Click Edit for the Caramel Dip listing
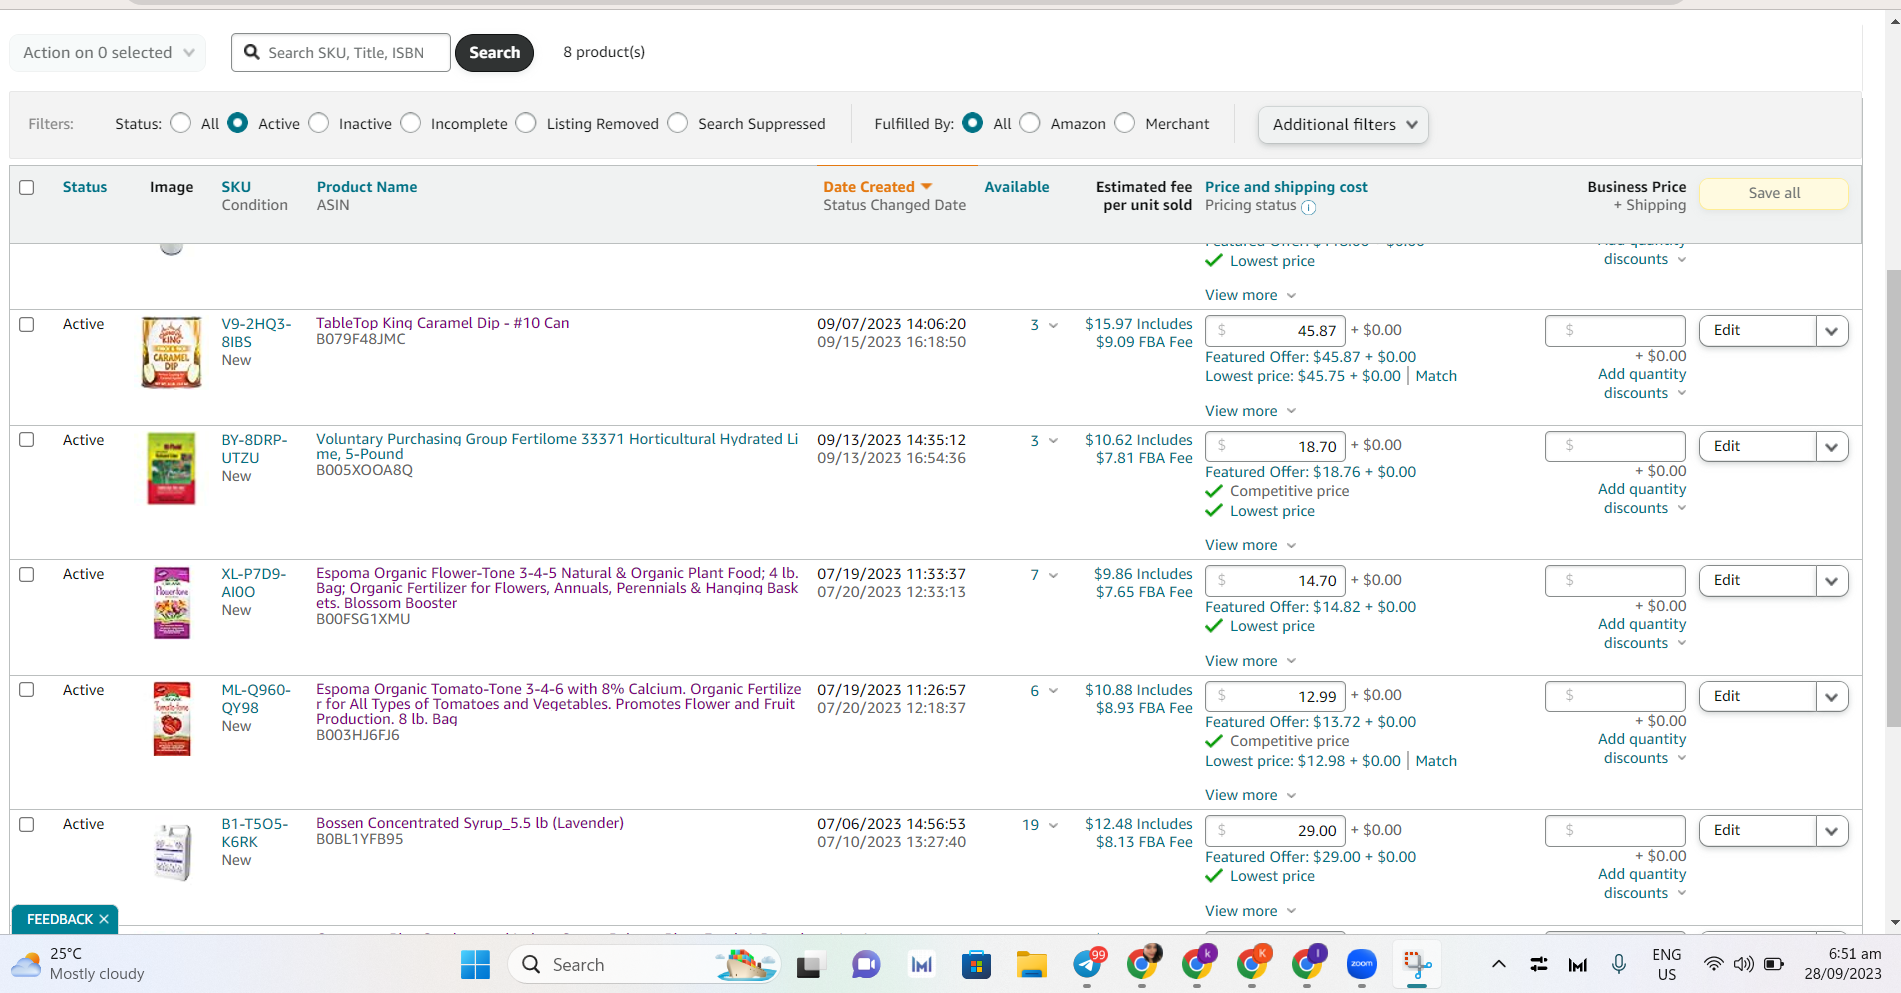 coord(1757,331)
